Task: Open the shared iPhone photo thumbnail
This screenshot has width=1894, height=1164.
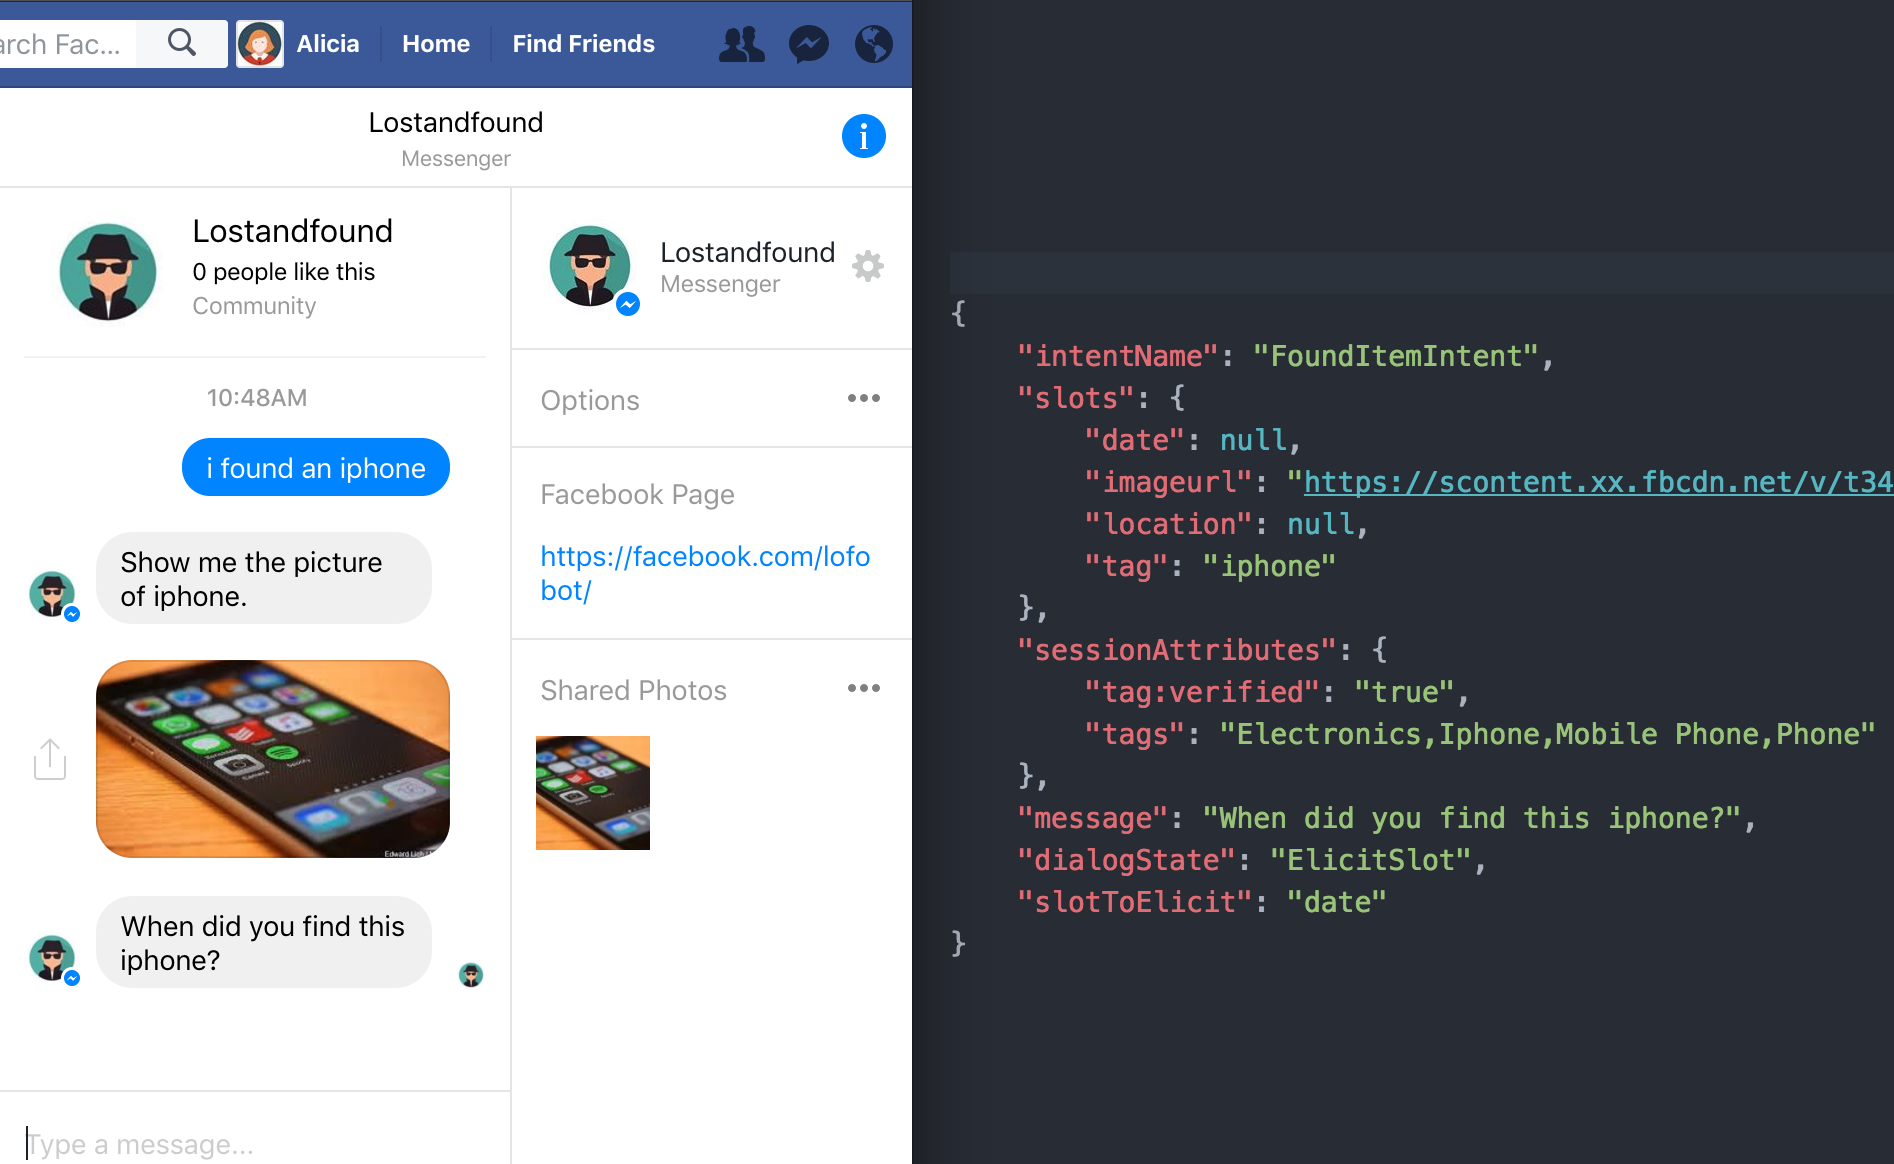Action: pos(593,793)
